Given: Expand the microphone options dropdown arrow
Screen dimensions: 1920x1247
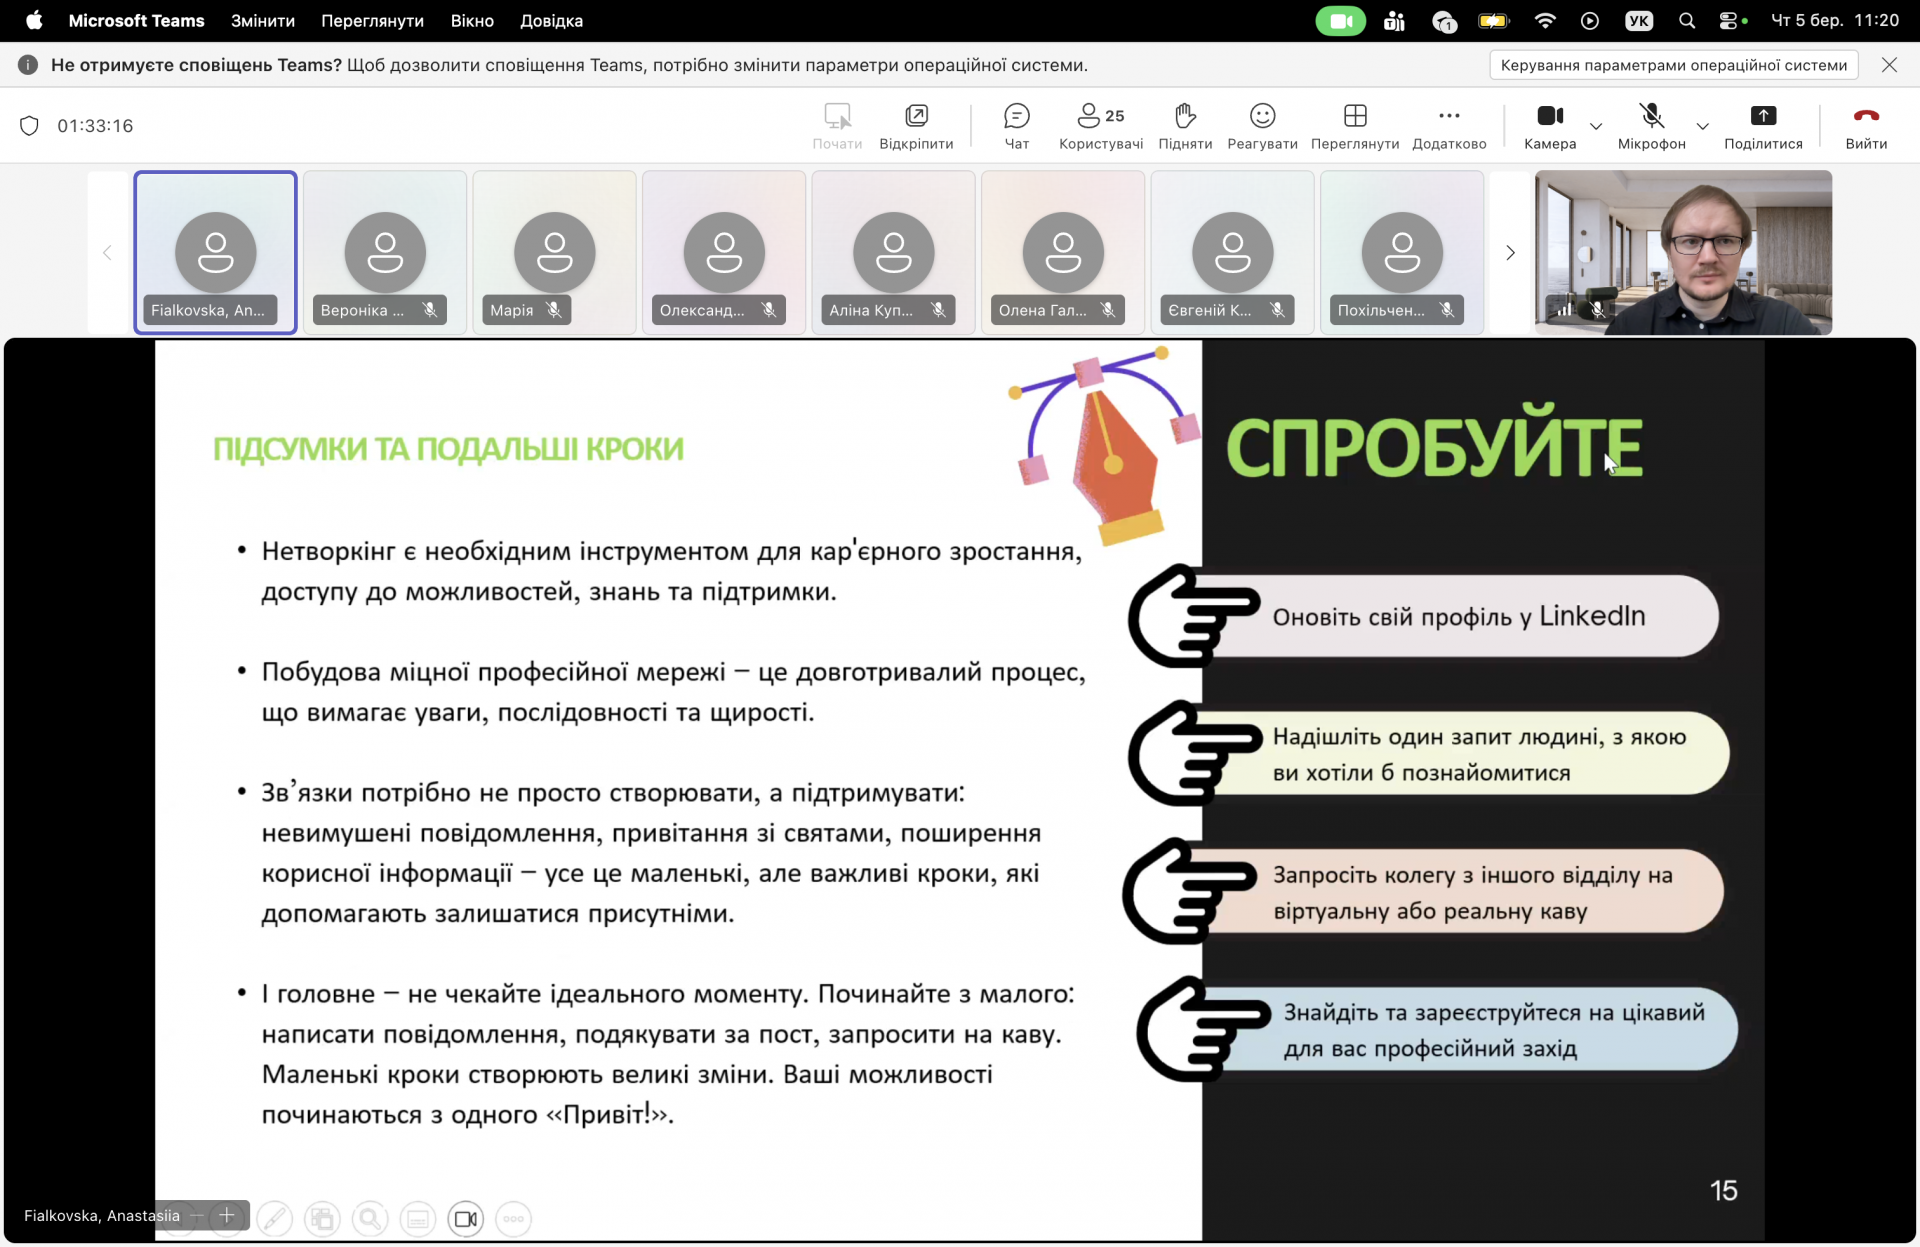Looking at the screenshot, I should pyautogui.click(x=1702, y=127).
